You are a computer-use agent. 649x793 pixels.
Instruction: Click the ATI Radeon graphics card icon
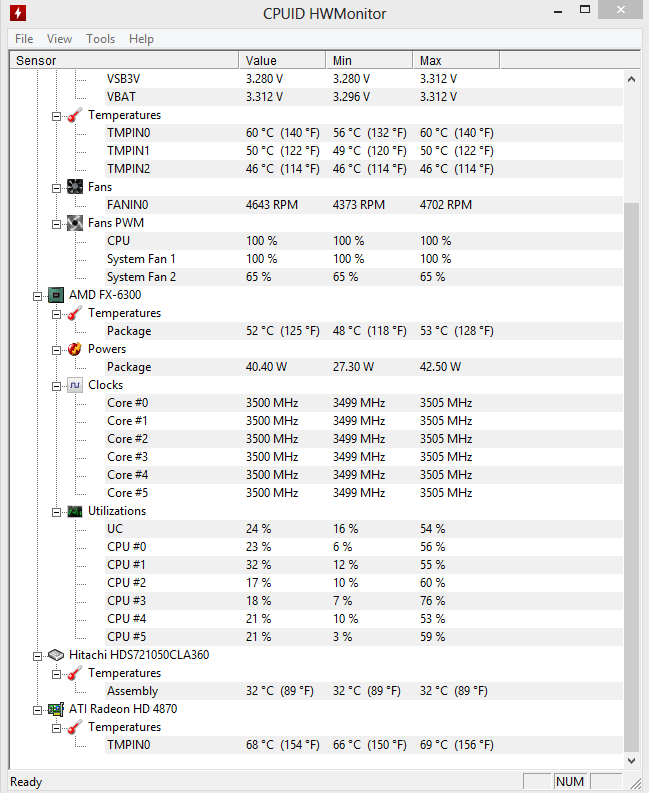56,709
